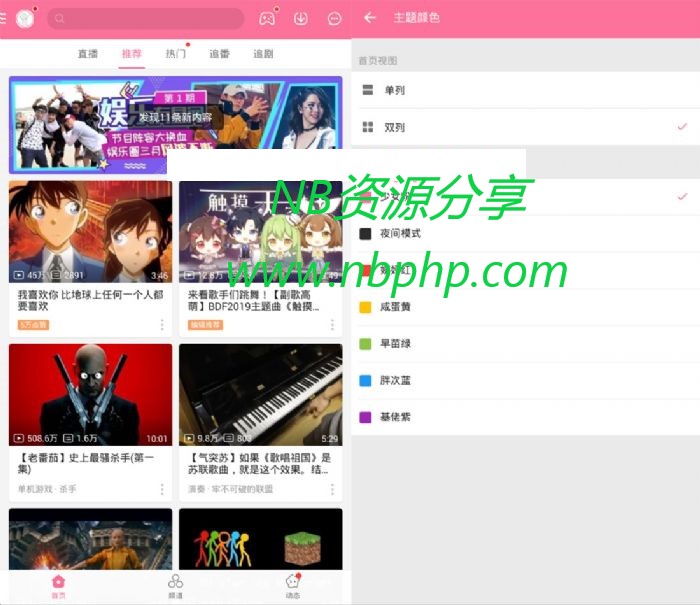
Task: Switch to the 推荐 tab
Action: [x=132, y=54]
